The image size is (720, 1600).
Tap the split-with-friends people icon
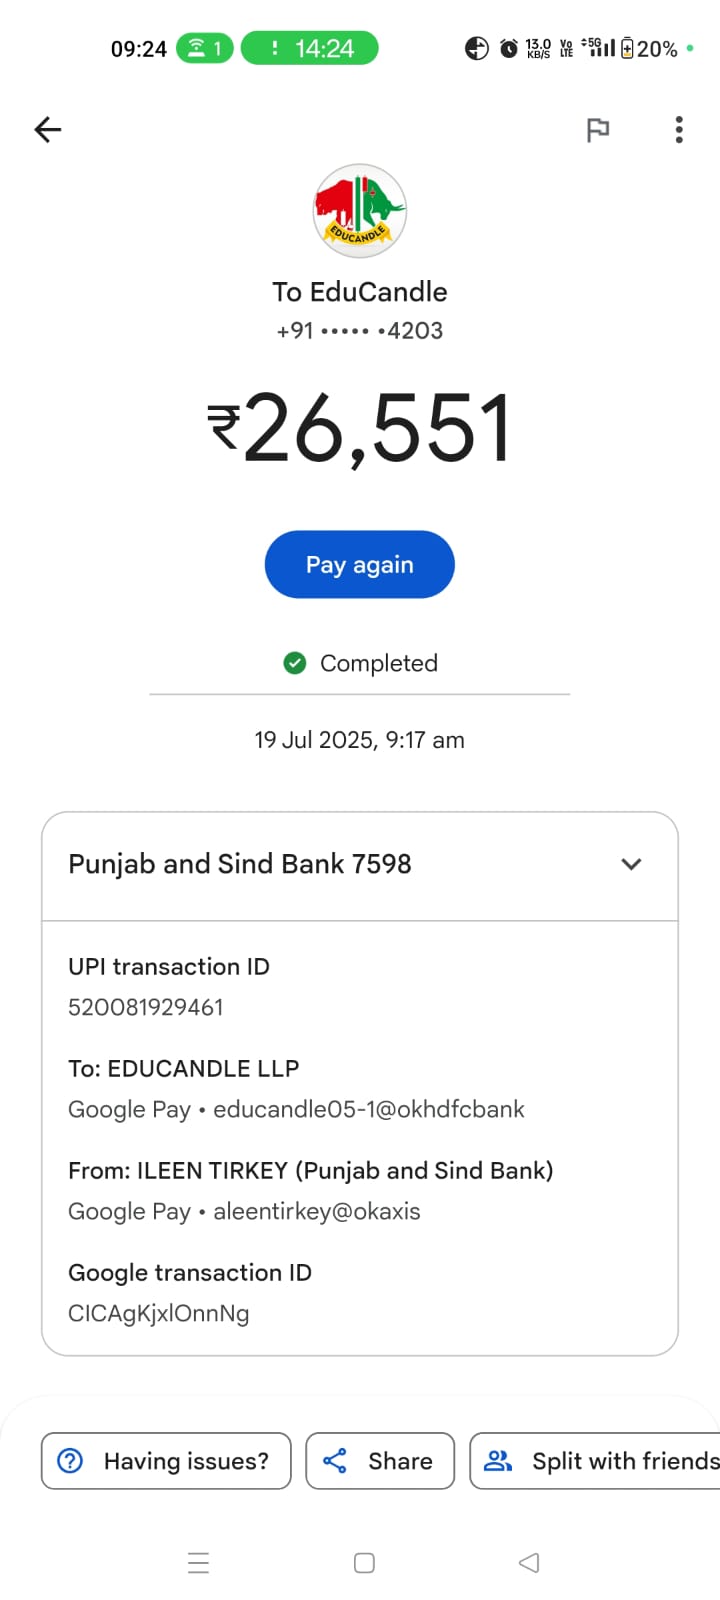[497, 1461]
